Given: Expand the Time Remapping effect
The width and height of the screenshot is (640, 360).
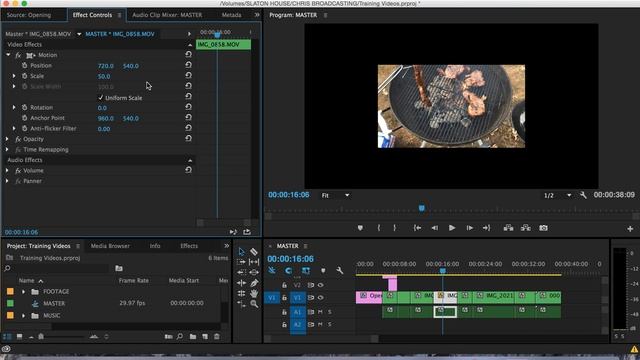Looking at the screenshot, I should 7,149.
